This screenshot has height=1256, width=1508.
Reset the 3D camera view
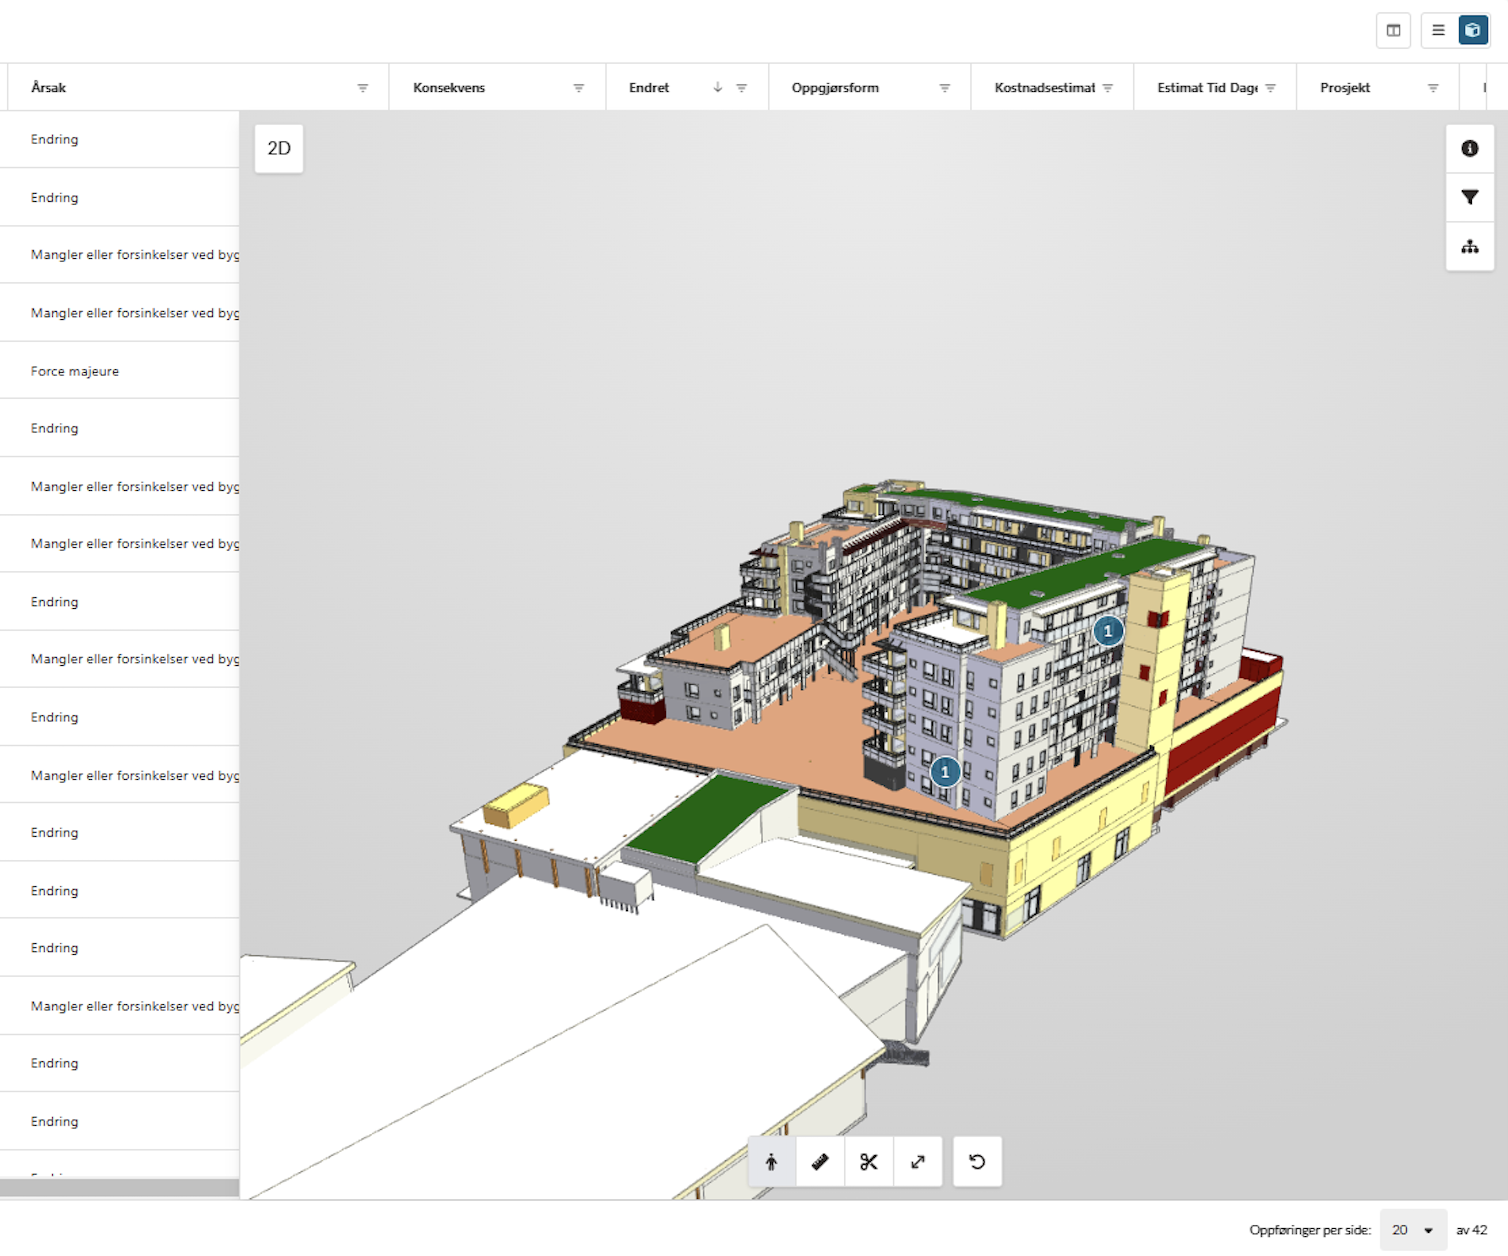[x=977, y=1161]
